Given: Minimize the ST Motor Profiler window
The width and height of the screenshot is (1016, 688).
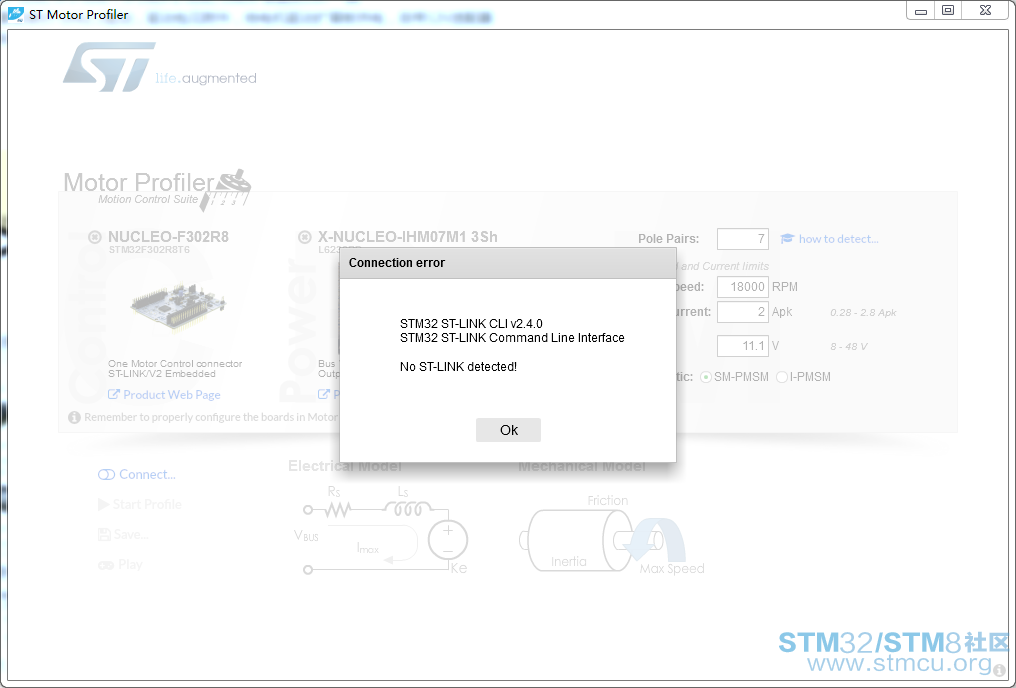Looking at the screenshot, I should pyautogui.click(x=920, y=11).
